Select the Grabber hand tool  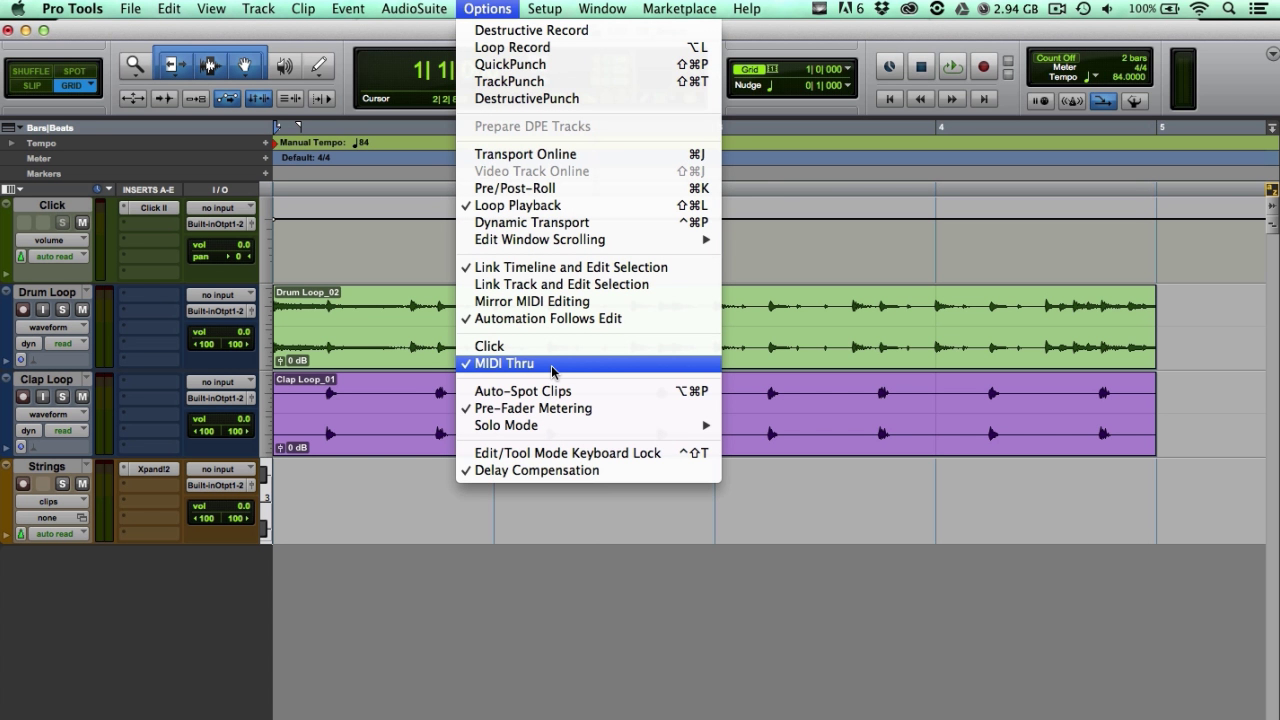[x=245, y=66]
